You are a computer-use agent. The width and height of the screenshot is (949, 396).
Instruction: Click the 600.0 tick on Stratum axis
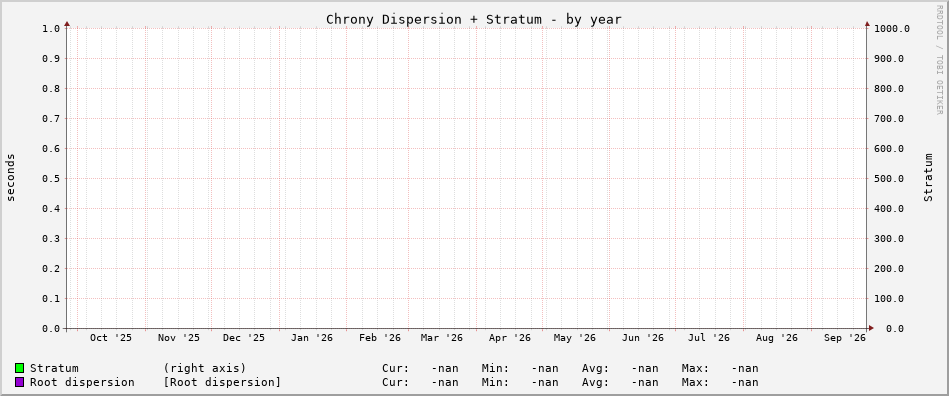(888, 148)
